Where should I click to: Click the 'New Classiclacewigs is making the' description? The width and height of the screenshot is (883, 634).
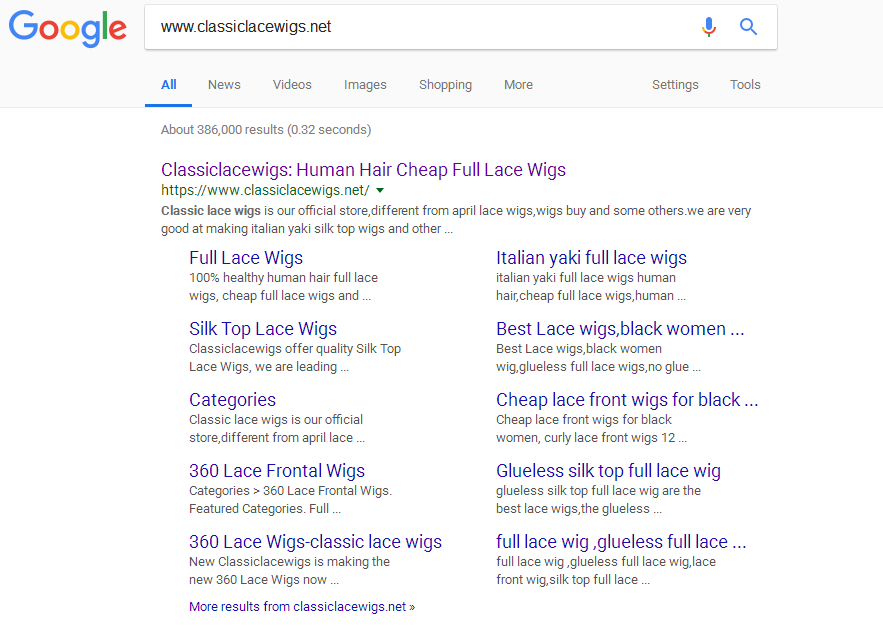(x=289, y=570)
